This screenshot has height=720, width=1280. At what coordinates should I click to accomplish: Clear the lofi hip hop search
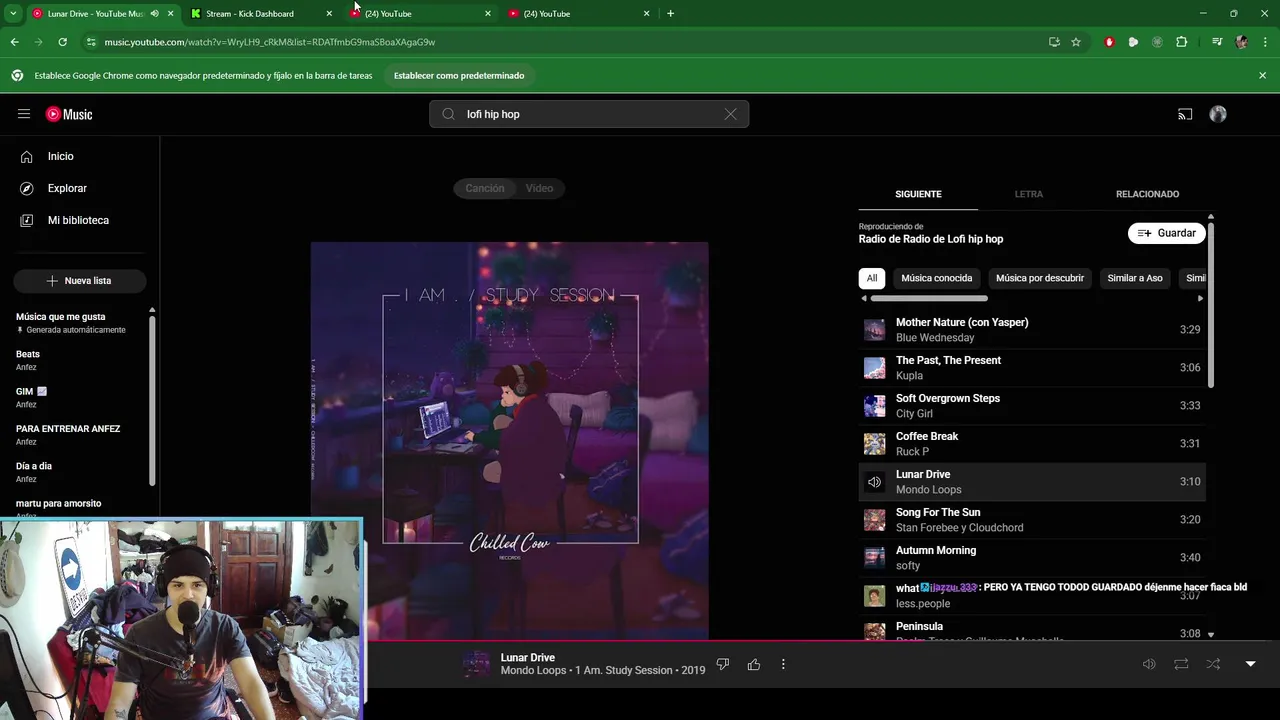click(x=730, y=114)
